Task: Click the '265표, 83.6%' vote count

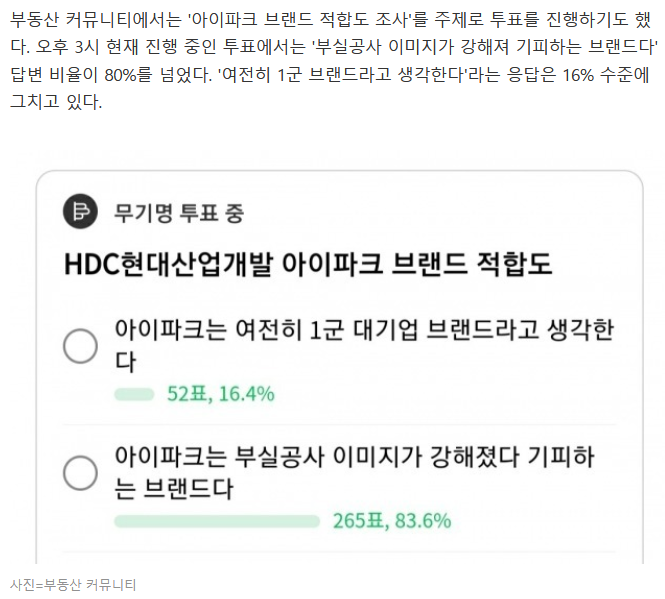Action: (392, 521)
